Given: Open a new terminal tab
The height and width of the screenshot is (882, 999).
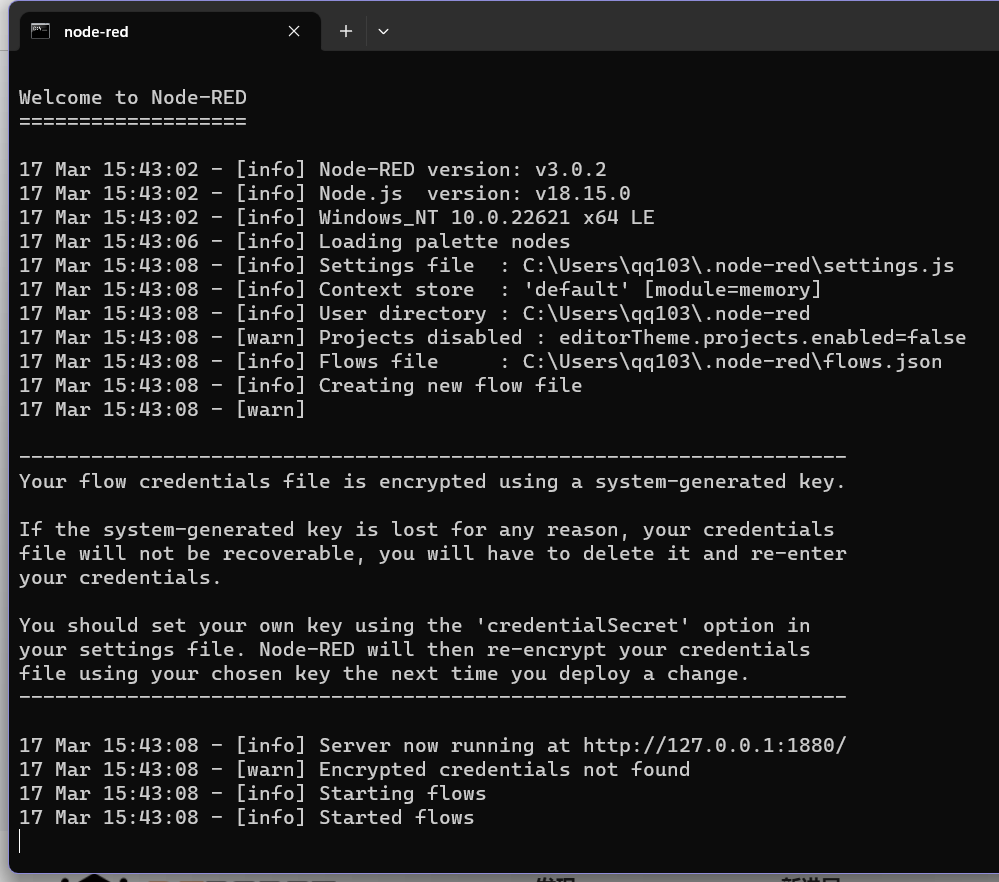Looking at the screenshot, I should pyautogui.click(x=345, y=31).
